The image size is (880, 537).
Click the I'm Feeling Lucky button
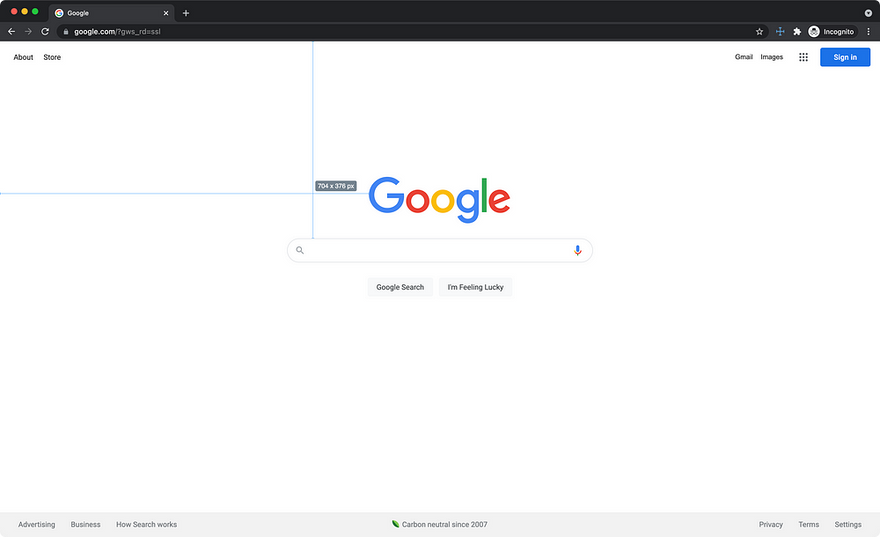pos(475,287)
